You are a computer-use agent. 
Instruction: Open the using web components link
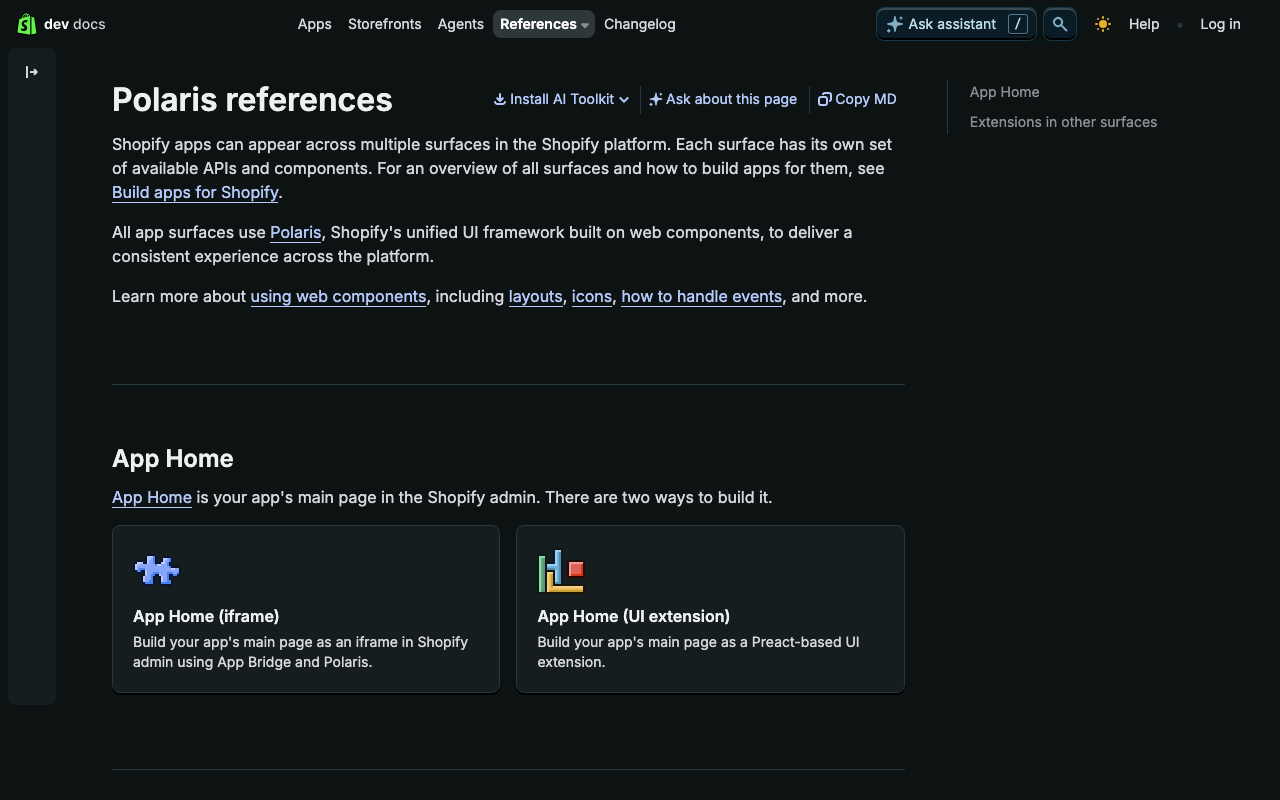[x=338, y=296]
